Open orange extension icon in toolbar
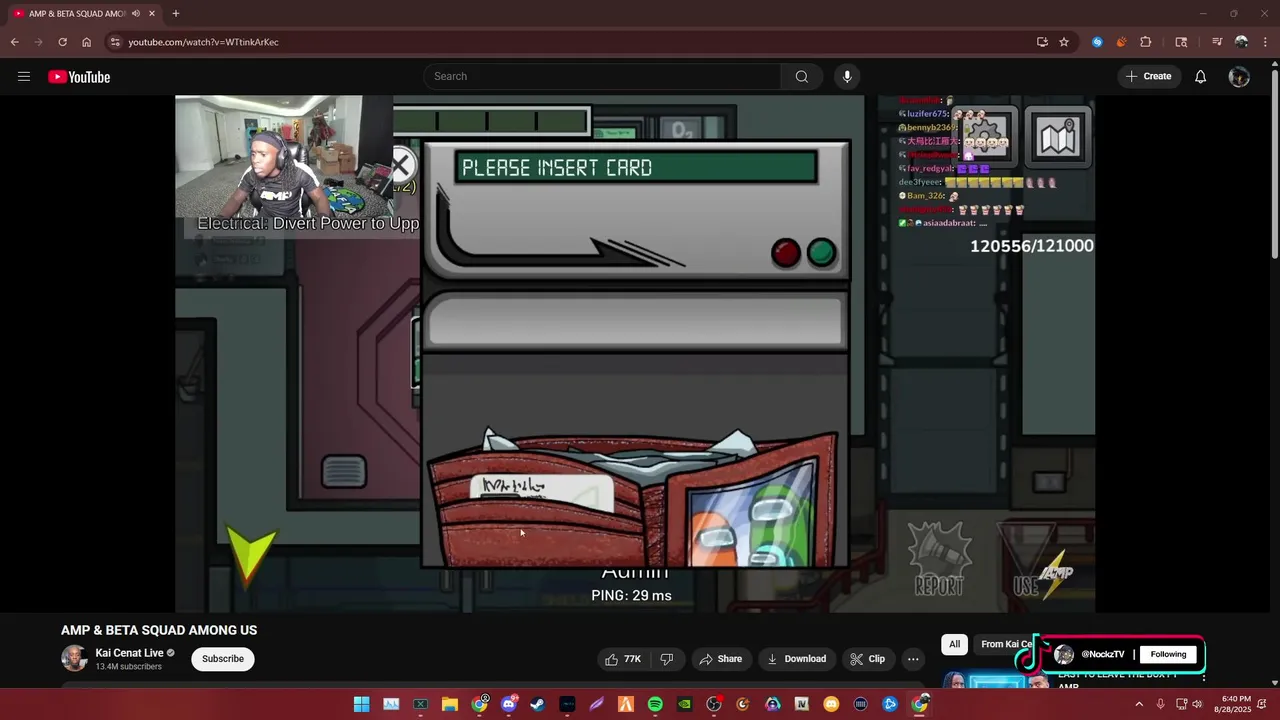 tap(1121, 42)
